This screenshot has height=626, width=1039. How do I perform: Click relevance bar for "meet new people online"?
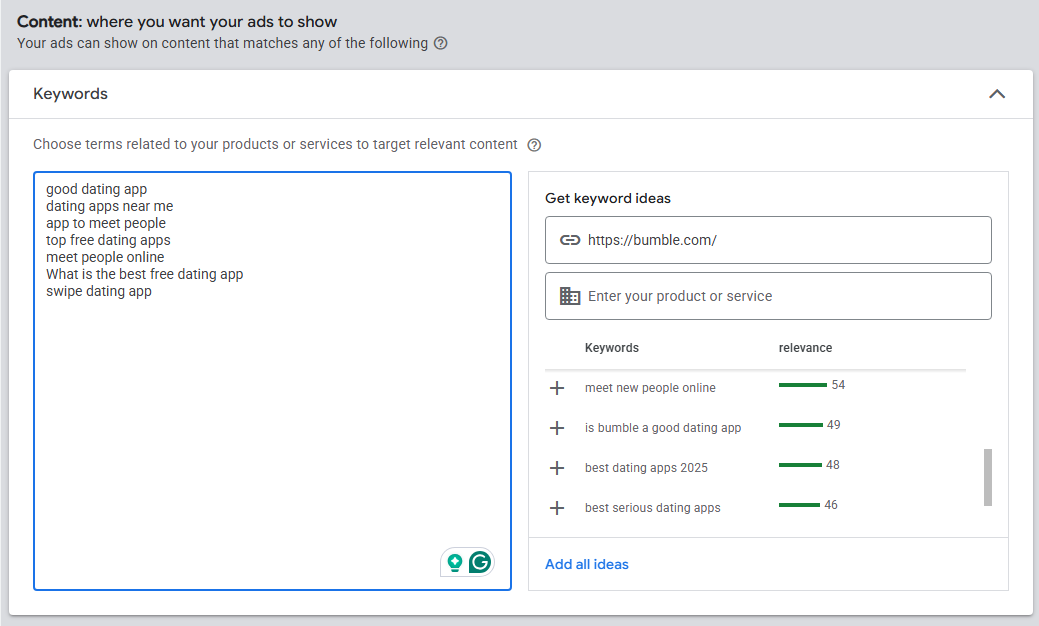[802, 384]
